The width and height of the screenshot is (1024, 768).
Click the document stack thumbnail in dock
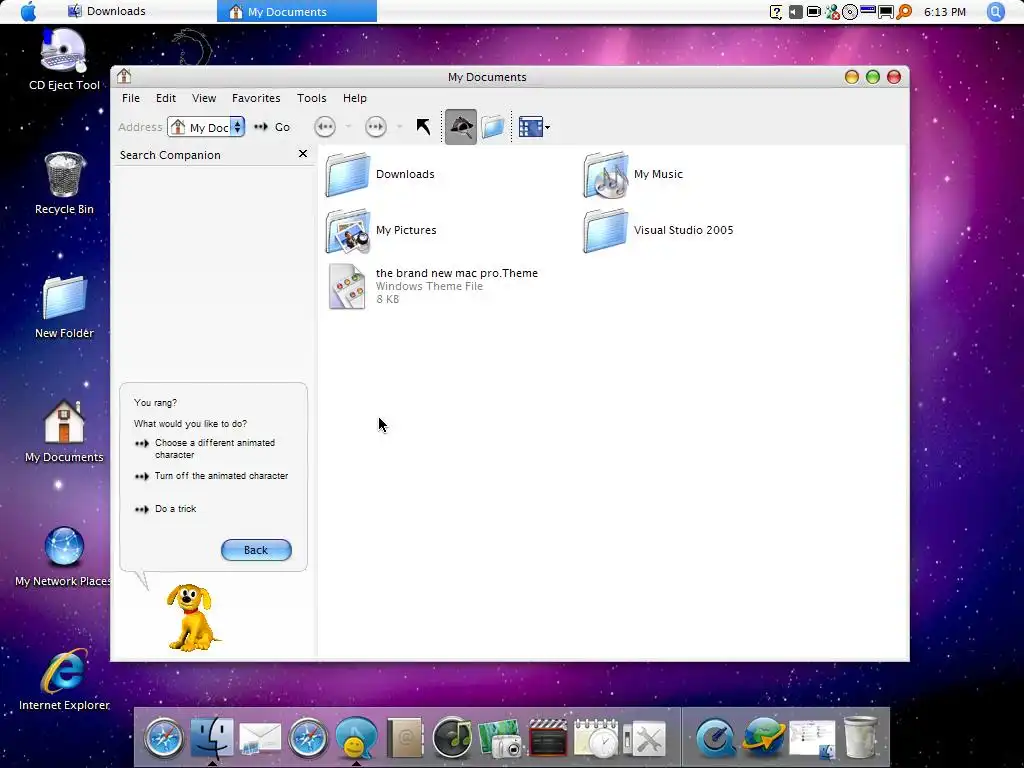pos(812,739)
